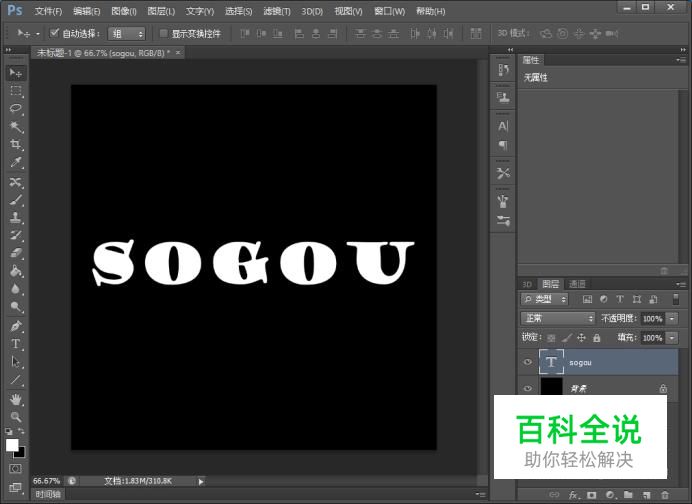Toggle the layer filter switch
Screen dimensions: 692x504
pyautogui.click(x=676, y=299)
